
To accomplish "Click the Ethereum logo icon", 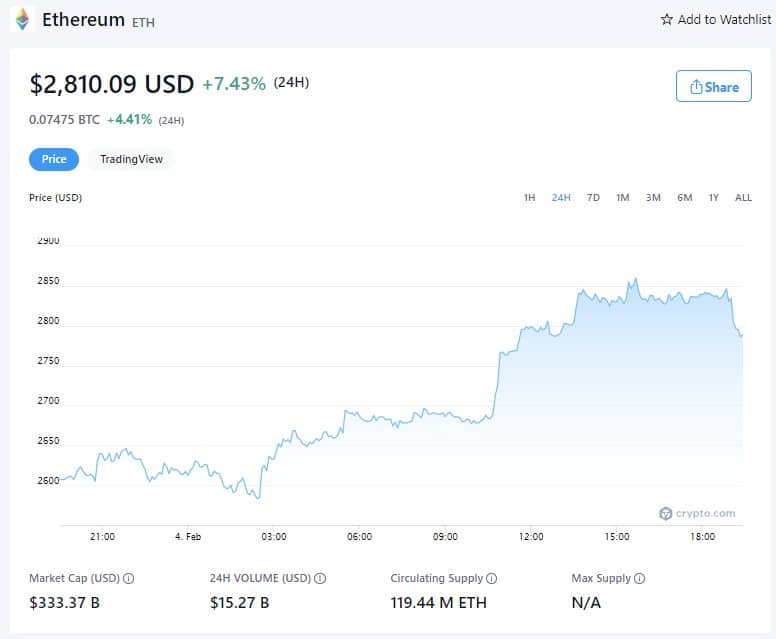I will click(x=22, y=19).
